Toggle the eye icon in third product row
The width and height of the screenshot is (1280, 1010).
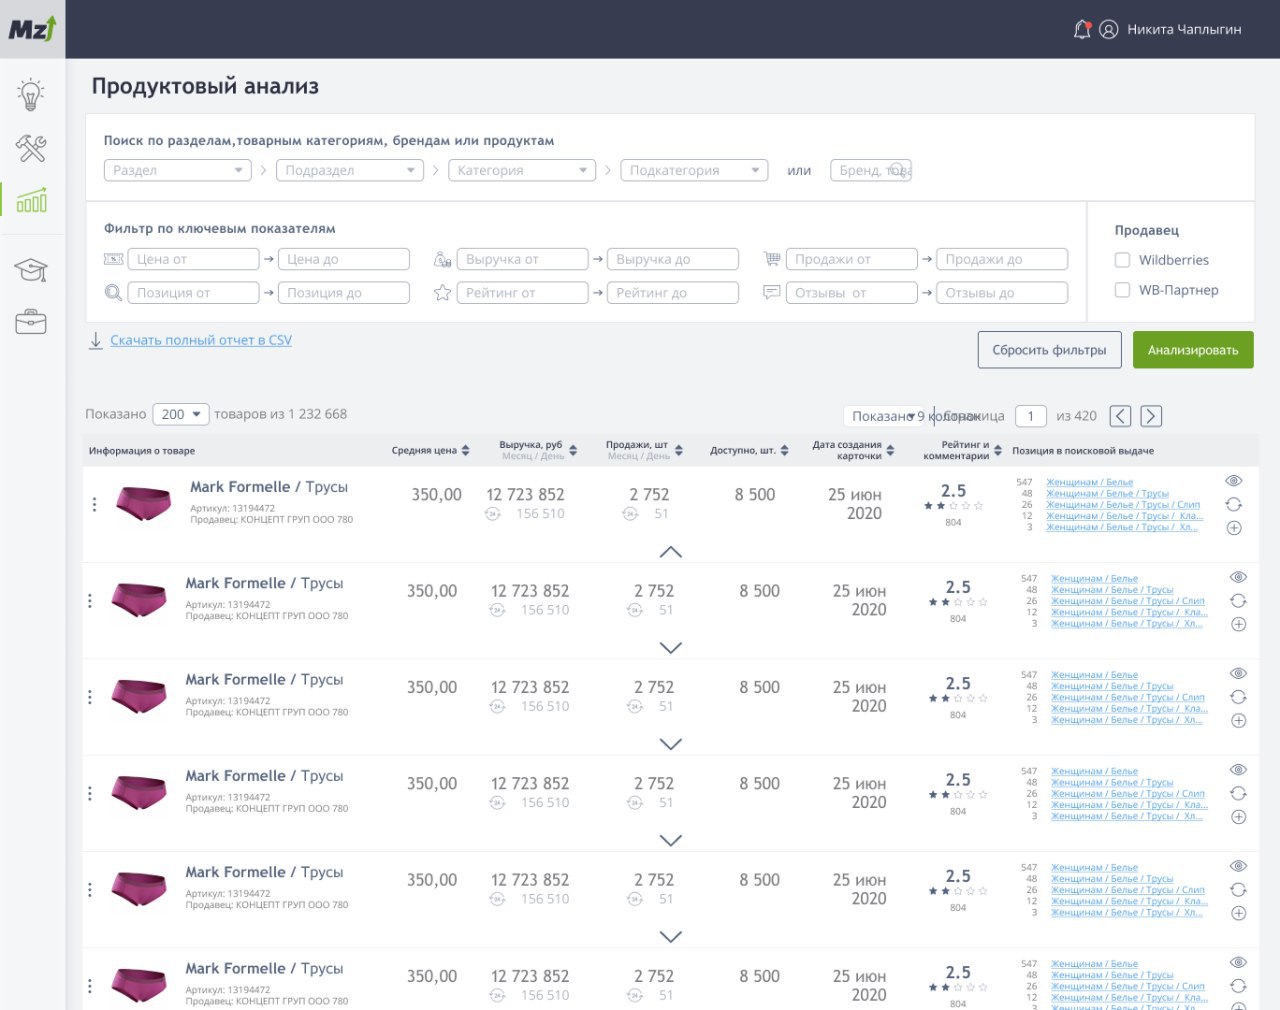coord(1238,673)
